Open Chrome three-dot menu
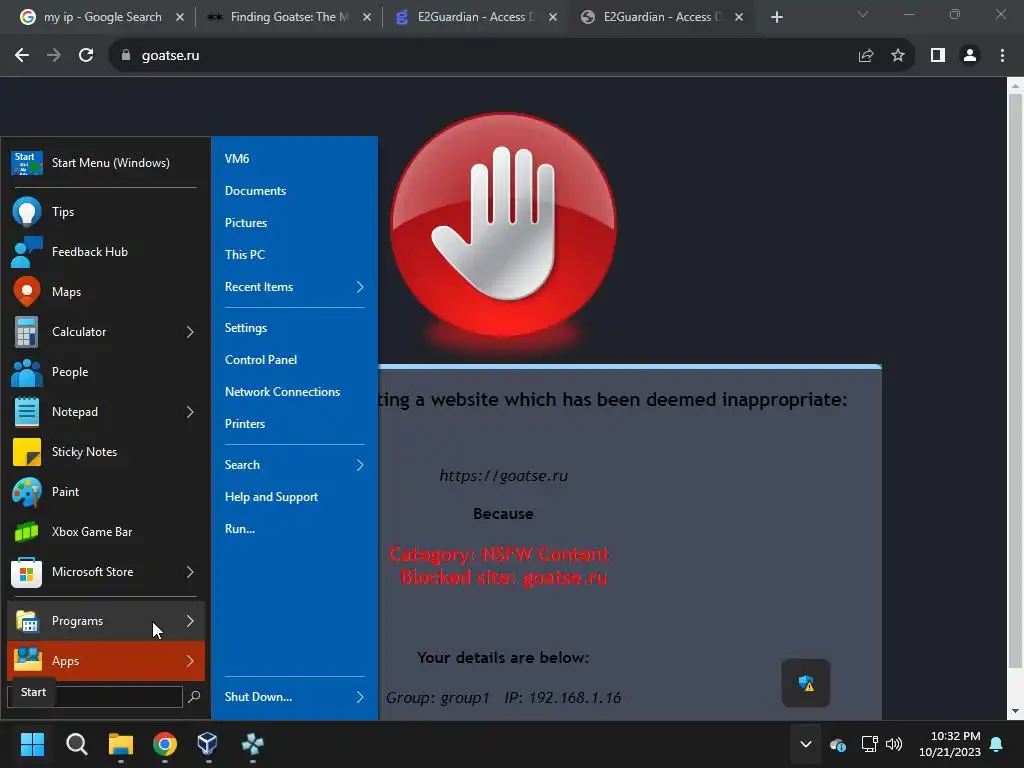The height and width of the screenshot is (768, 1024). (x=1002, y=56)
